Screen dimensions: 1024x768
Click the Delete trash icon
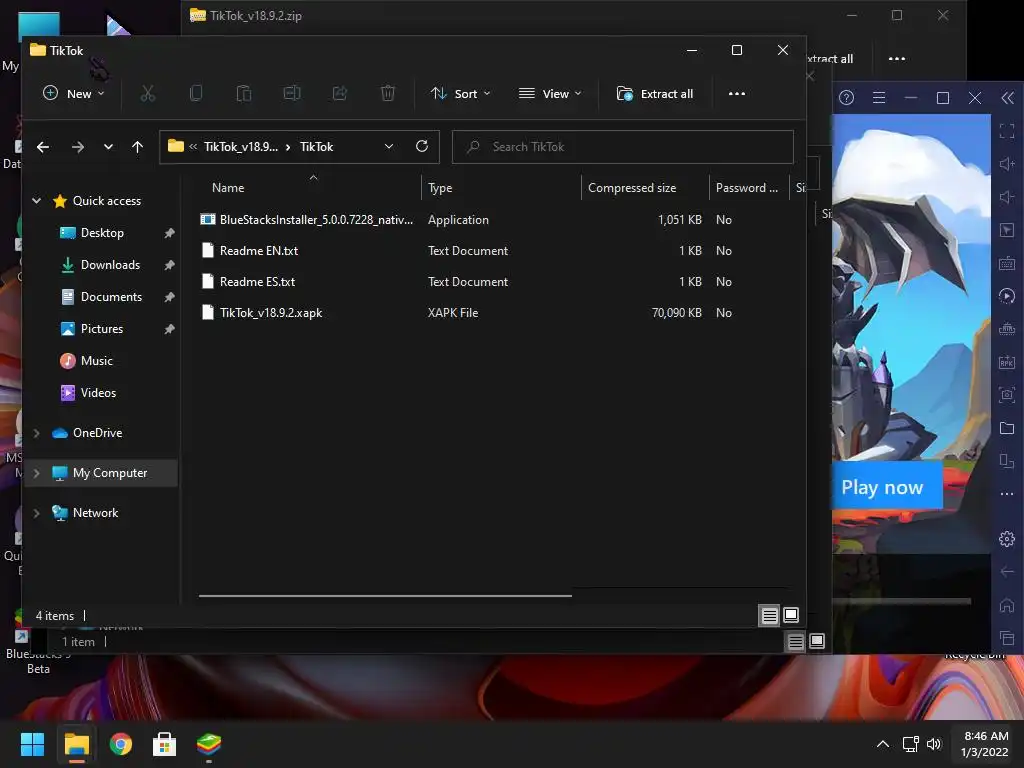(387, 93)
